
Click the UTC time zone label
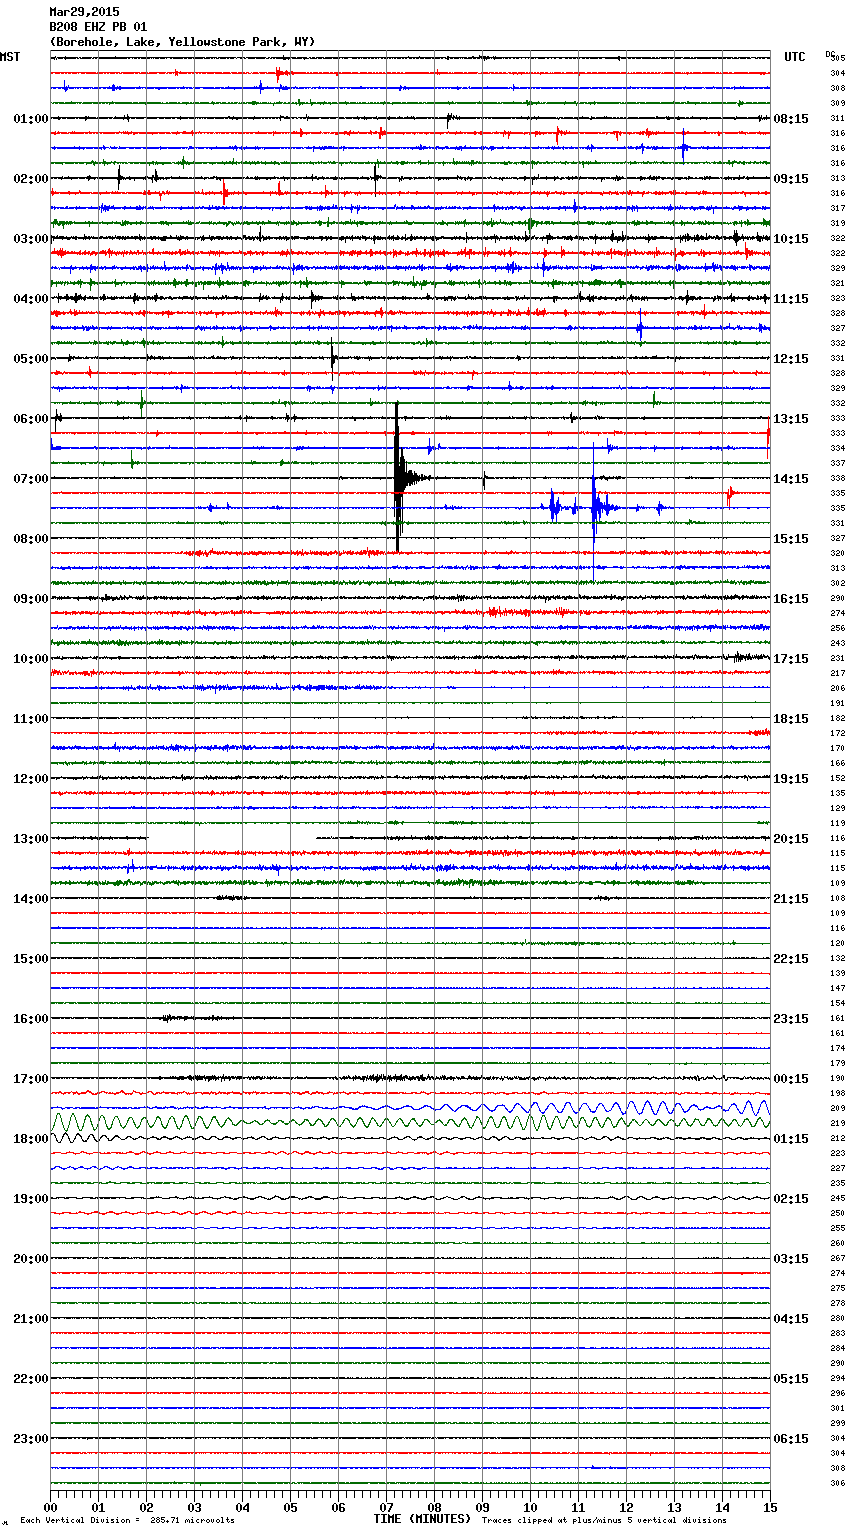click(795, 57)
